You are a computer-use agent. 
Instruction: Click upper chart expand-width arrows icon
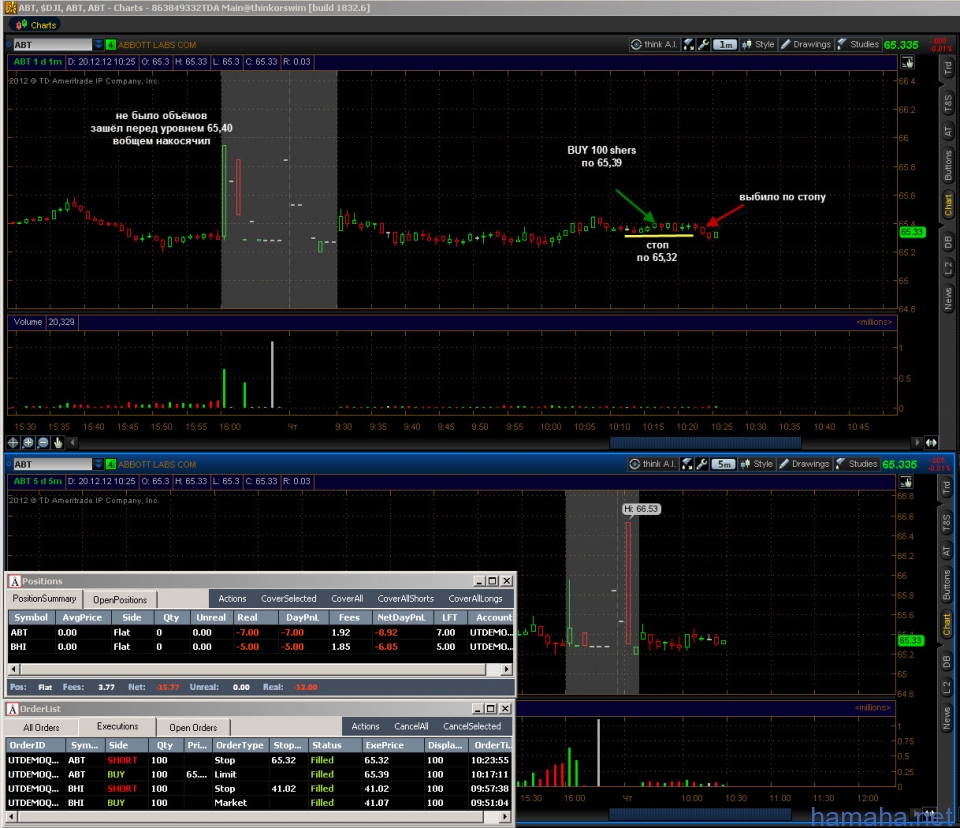(x=931, y=442)
